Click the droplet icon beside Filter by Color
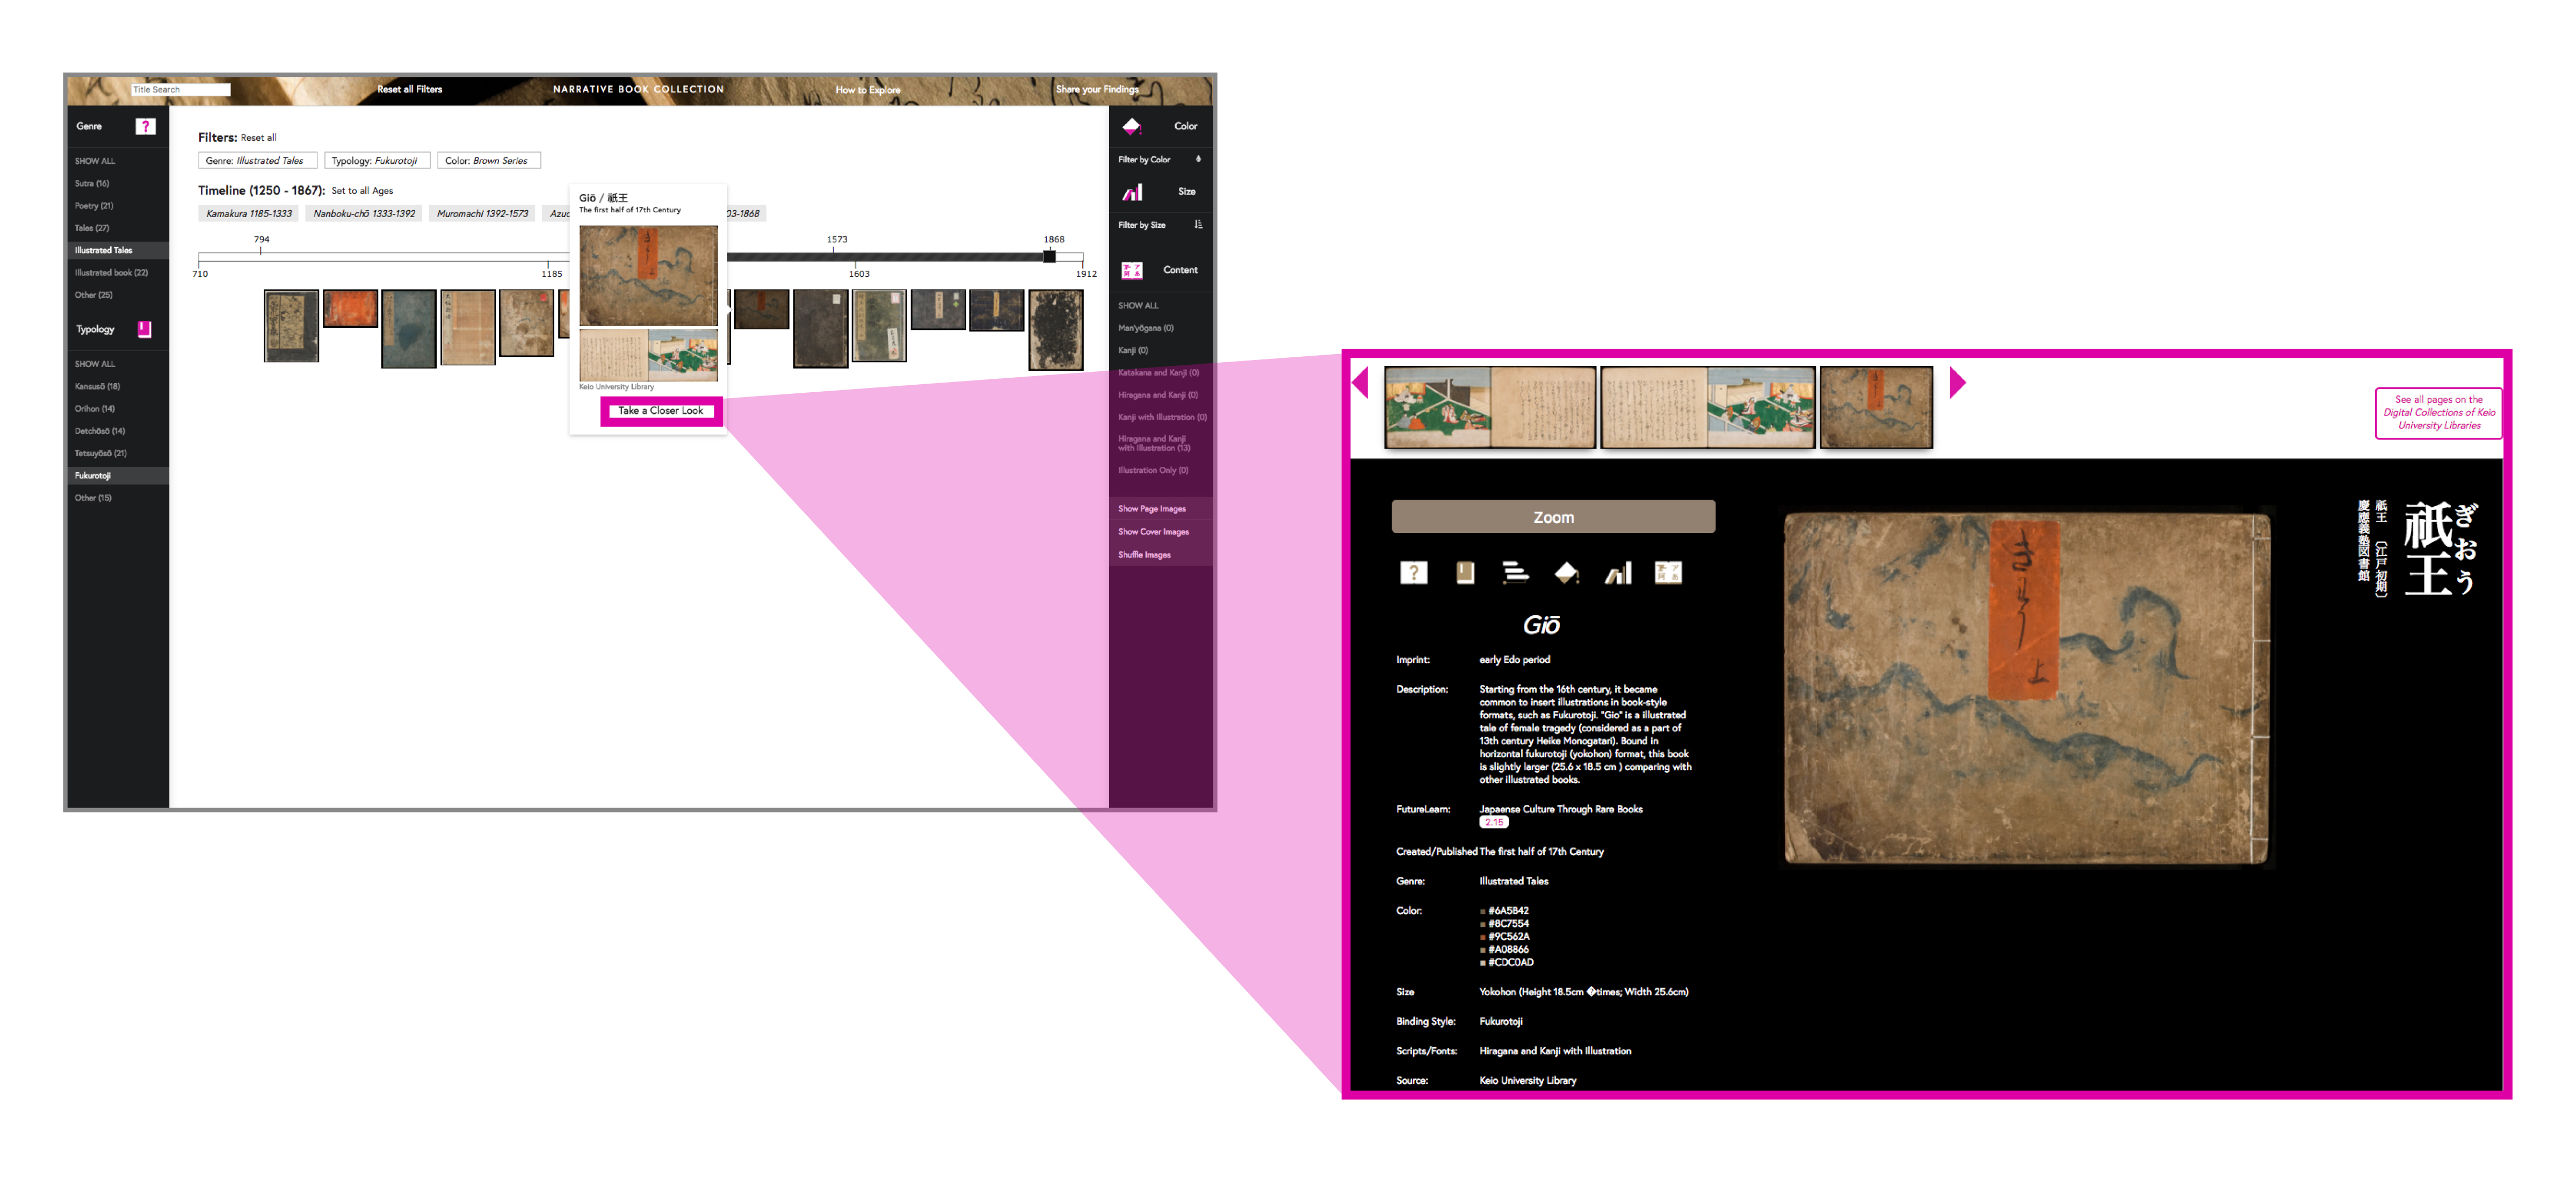 pyautogui.click(x=1198, y=159)
